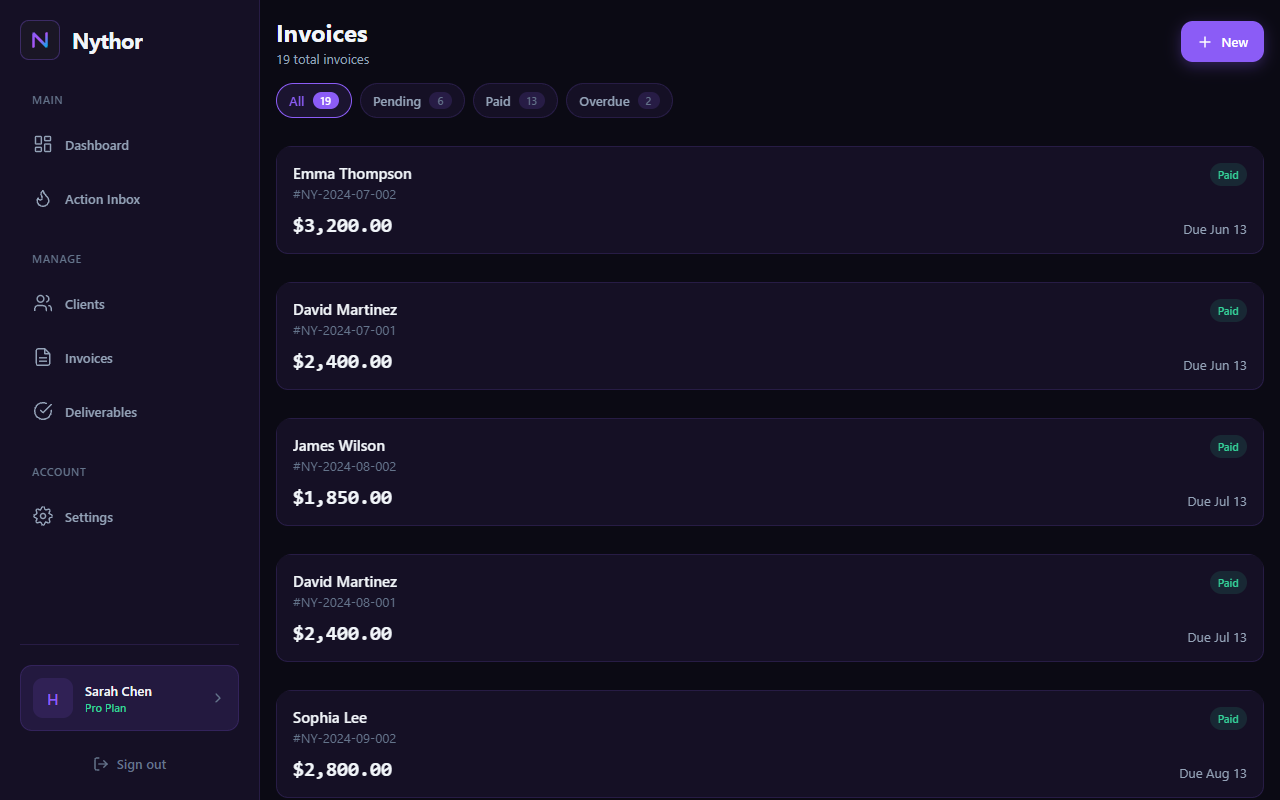Click the Paid badge on Emma Thompson's invoice
This screenshot has width=1280, height=800.
click(x=1228, y=174)
